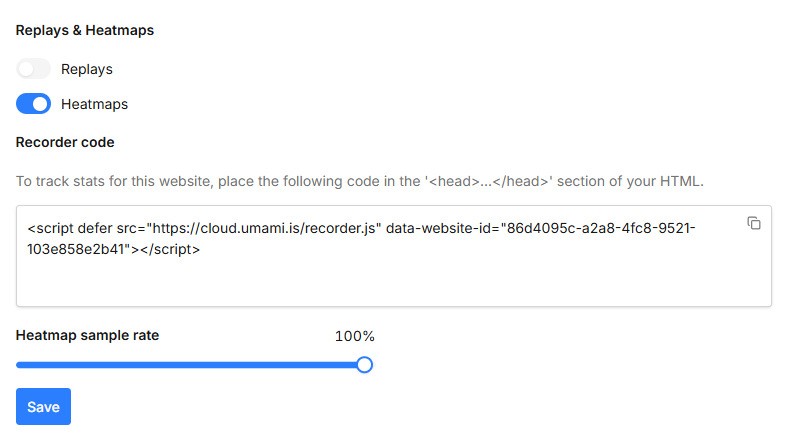Viewport: 791px width, 442px height.
Task: Click the empty area below the code snippet
Action: click(x=393, y=283)
